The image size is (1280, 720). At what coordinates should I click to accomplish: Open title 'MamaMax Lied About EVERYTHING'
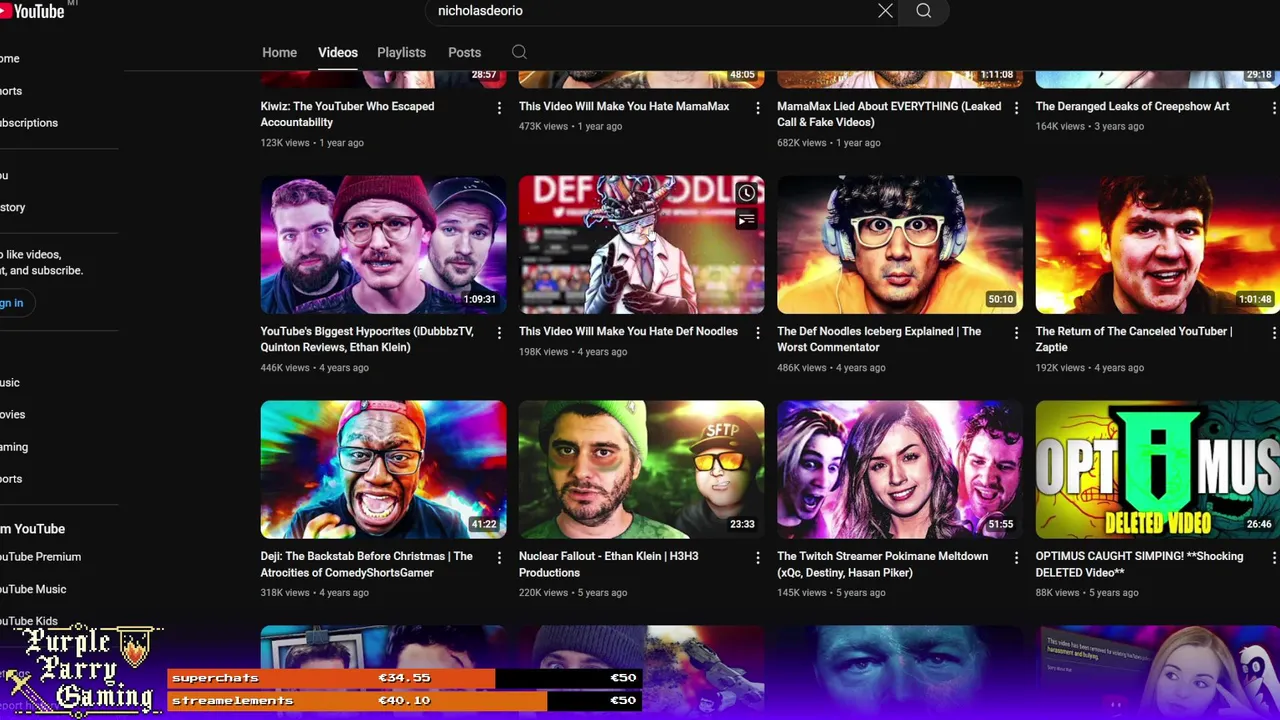[x=889, y=114]
